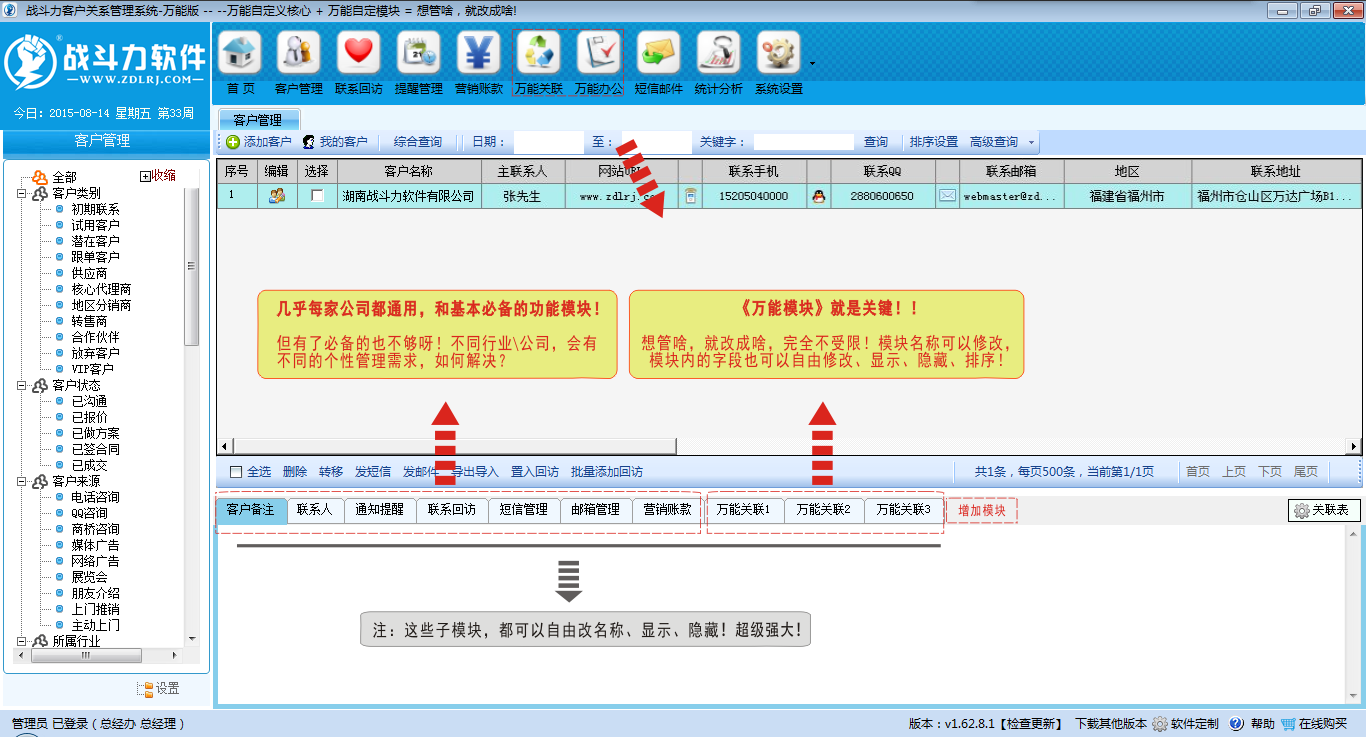Click the 联系手机 column header
Viewport: 1366px width, 737px height.
point(754,172)
